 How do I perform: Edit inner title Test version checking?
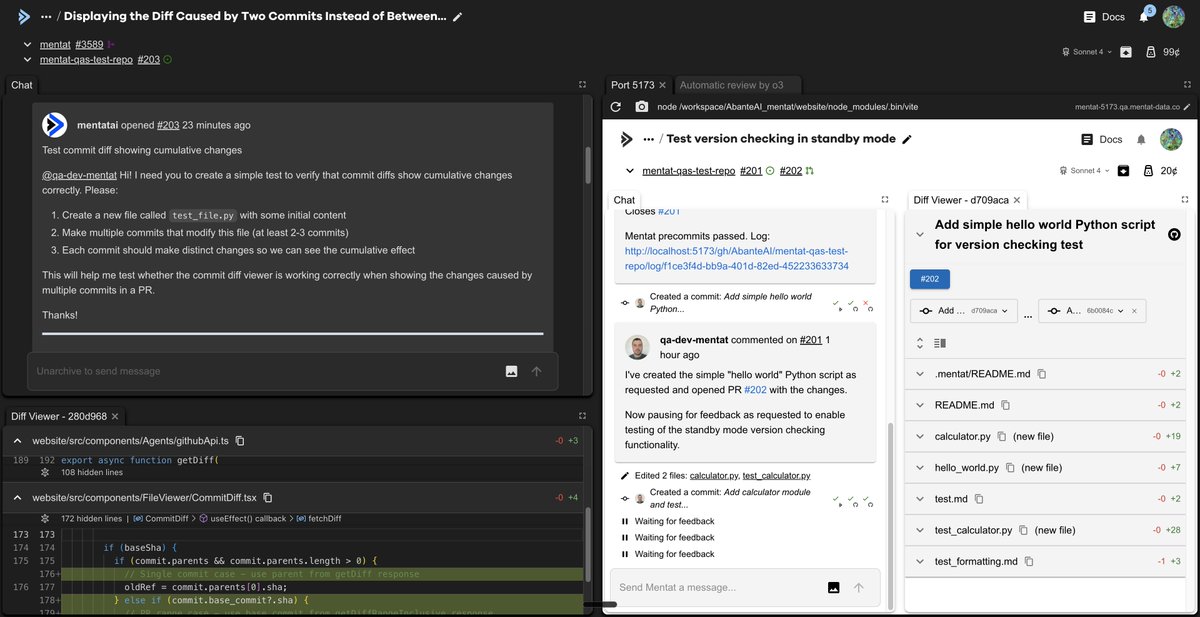coord(907,139)
